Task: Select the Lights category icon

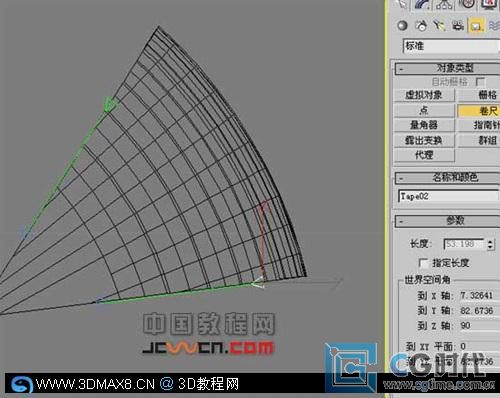Action: tap(440, 26)
